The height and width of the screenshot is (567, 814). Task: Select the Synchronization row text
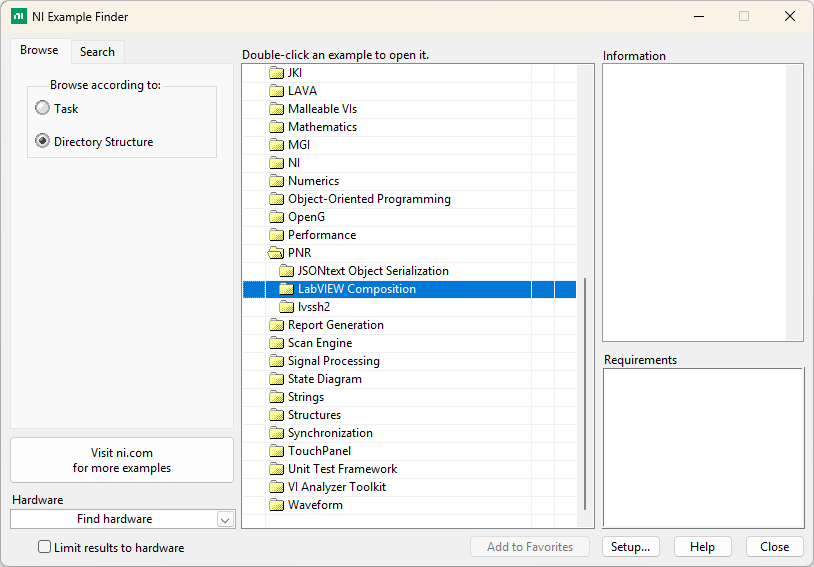pos(330,433)
